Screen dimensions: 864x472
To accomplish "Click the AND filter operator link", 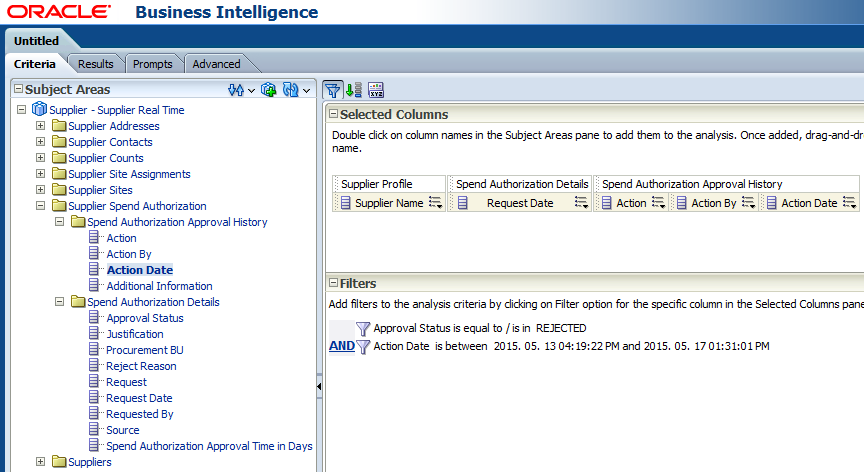I will (x=341, y=346).
